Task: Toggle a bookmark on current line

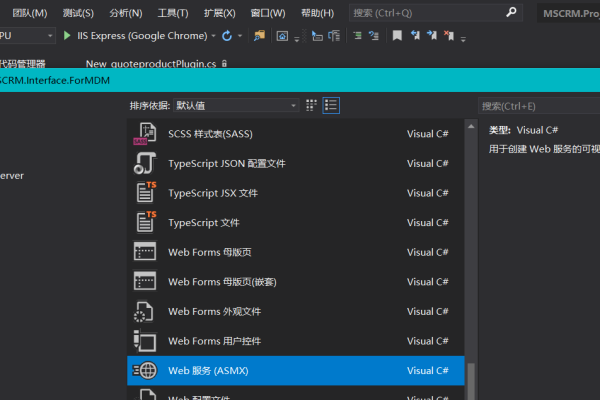Action: tap(397, 36)
